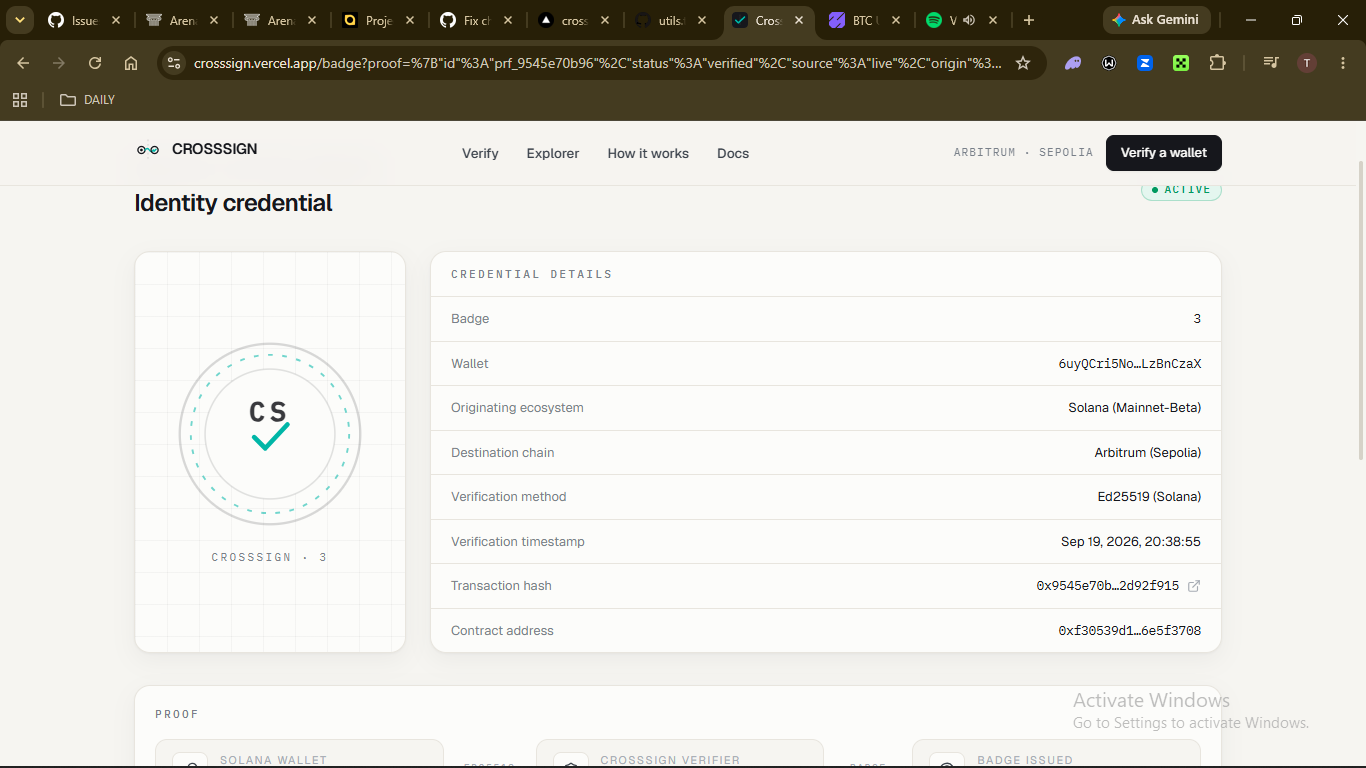Click the CROSSSIGN · 3 caption
This screenshot has height=768, width=1366.
coord(270,557)
